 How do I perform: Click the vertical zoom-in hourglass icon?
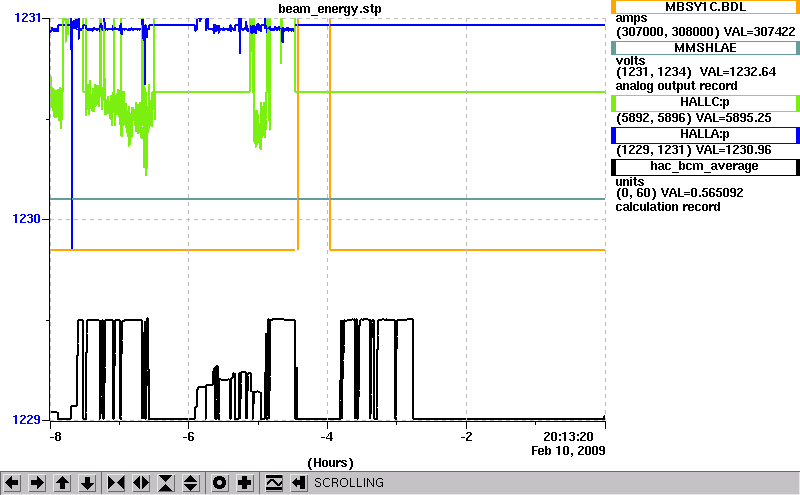[x=166, y=483]
